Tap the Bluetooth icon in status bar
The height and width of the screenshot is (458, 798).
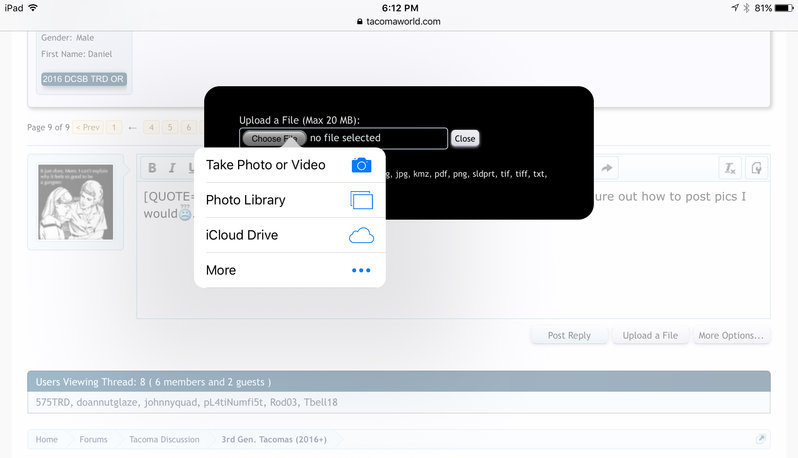pos(747,8)
